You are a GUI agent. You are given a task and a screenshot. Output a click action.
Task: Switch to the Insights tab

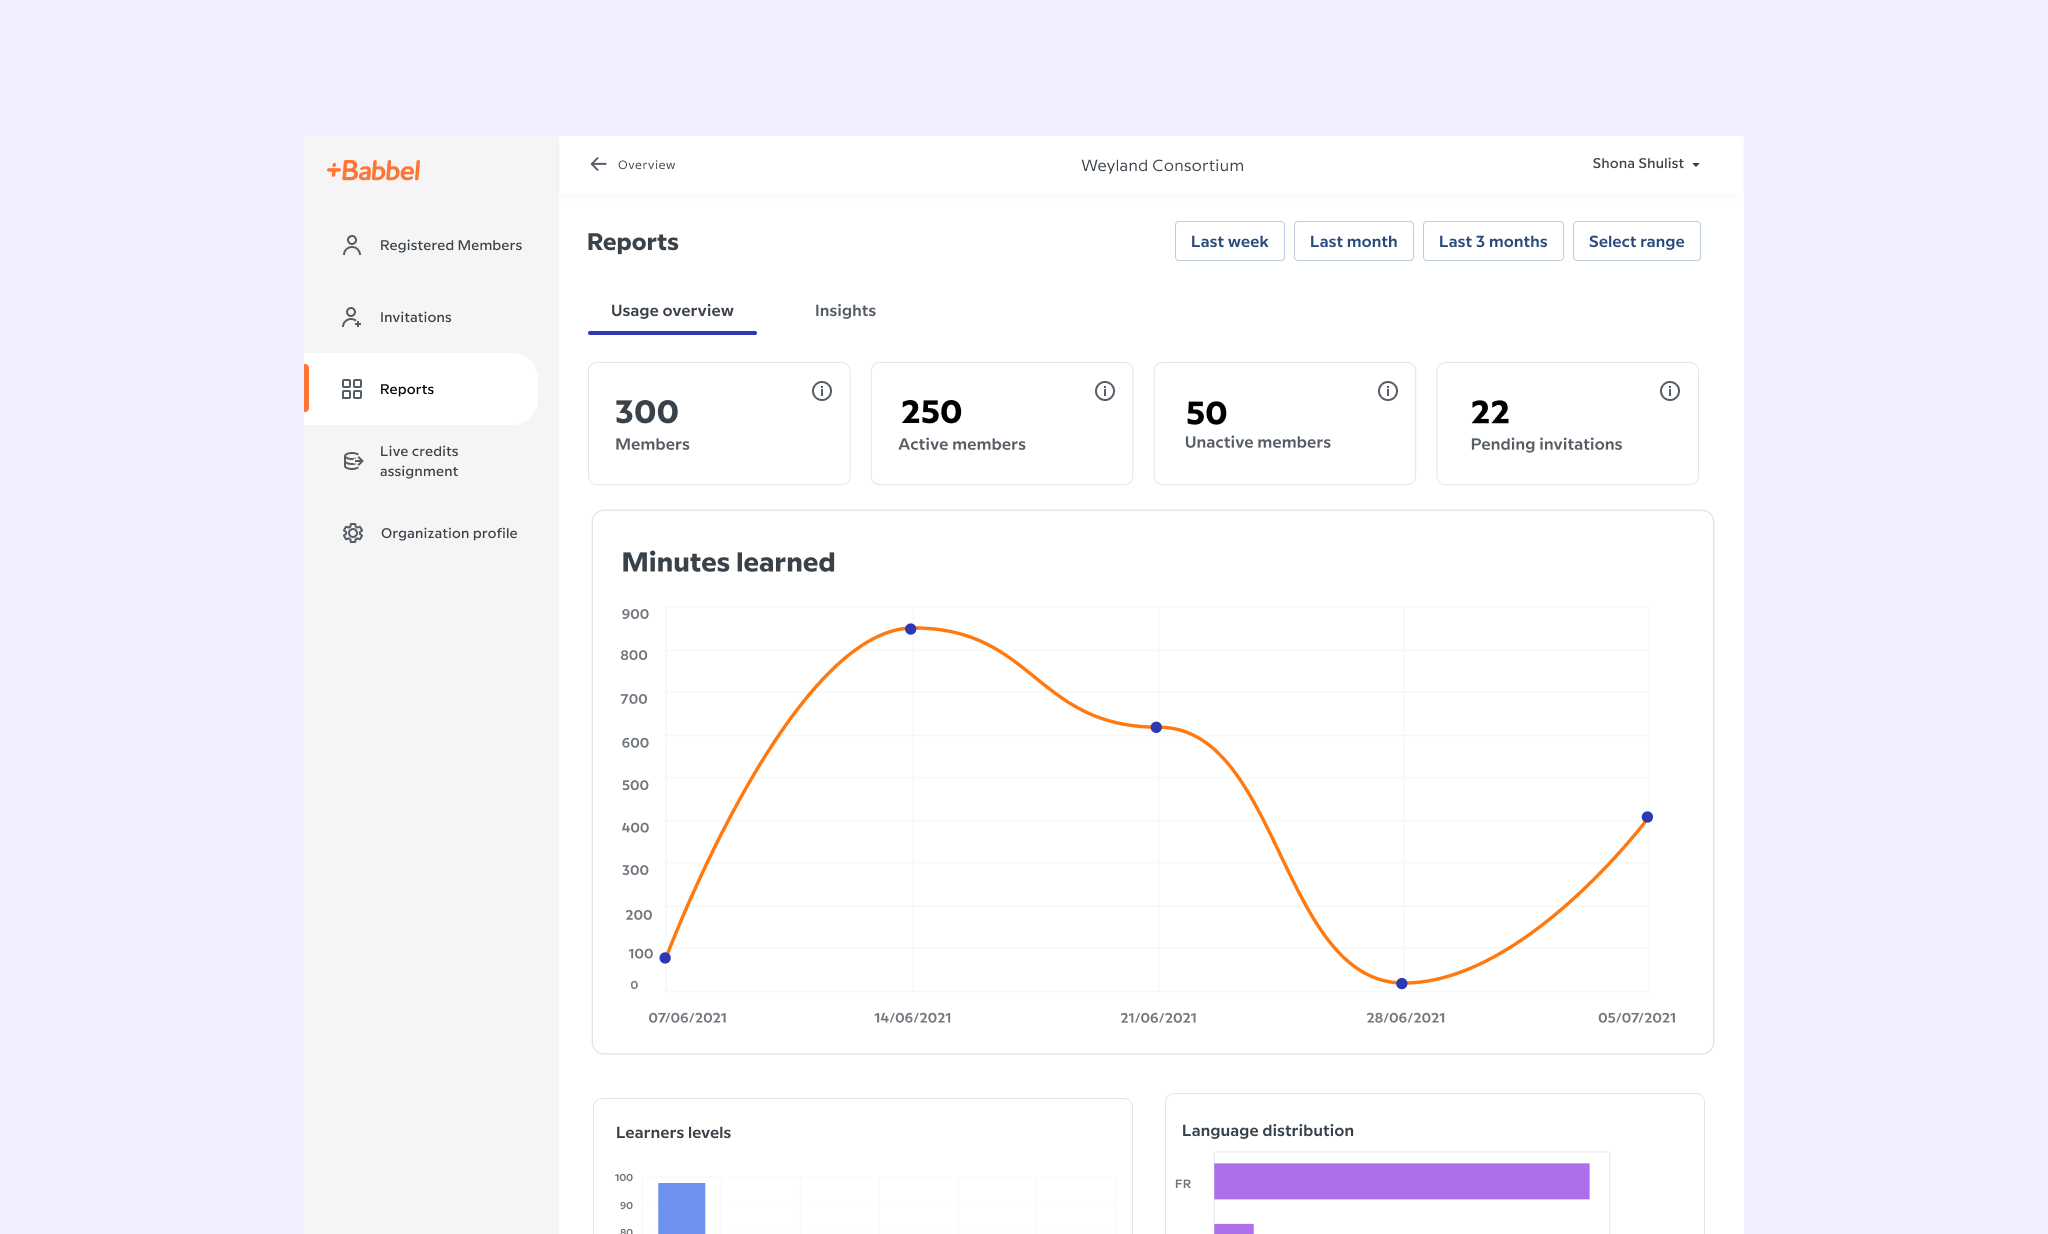[845, 311]
